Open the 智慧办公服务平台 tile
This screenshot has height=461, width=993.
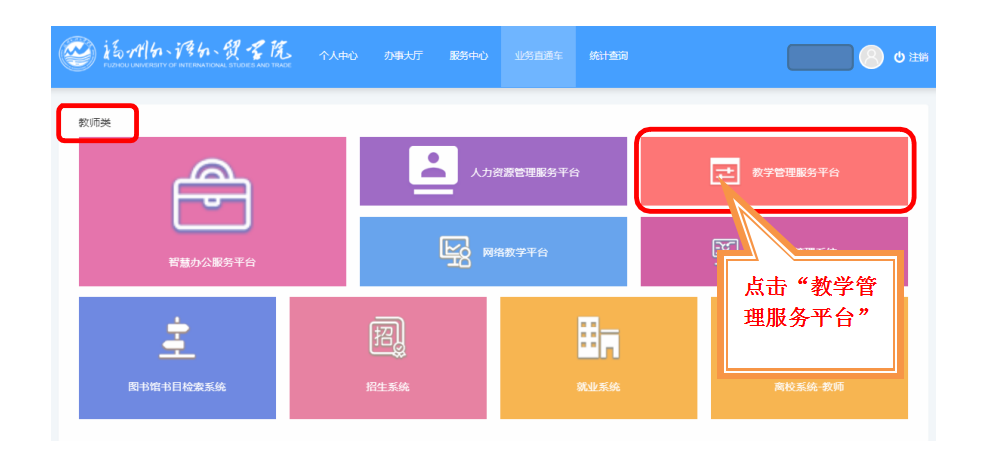pos(212,212)
